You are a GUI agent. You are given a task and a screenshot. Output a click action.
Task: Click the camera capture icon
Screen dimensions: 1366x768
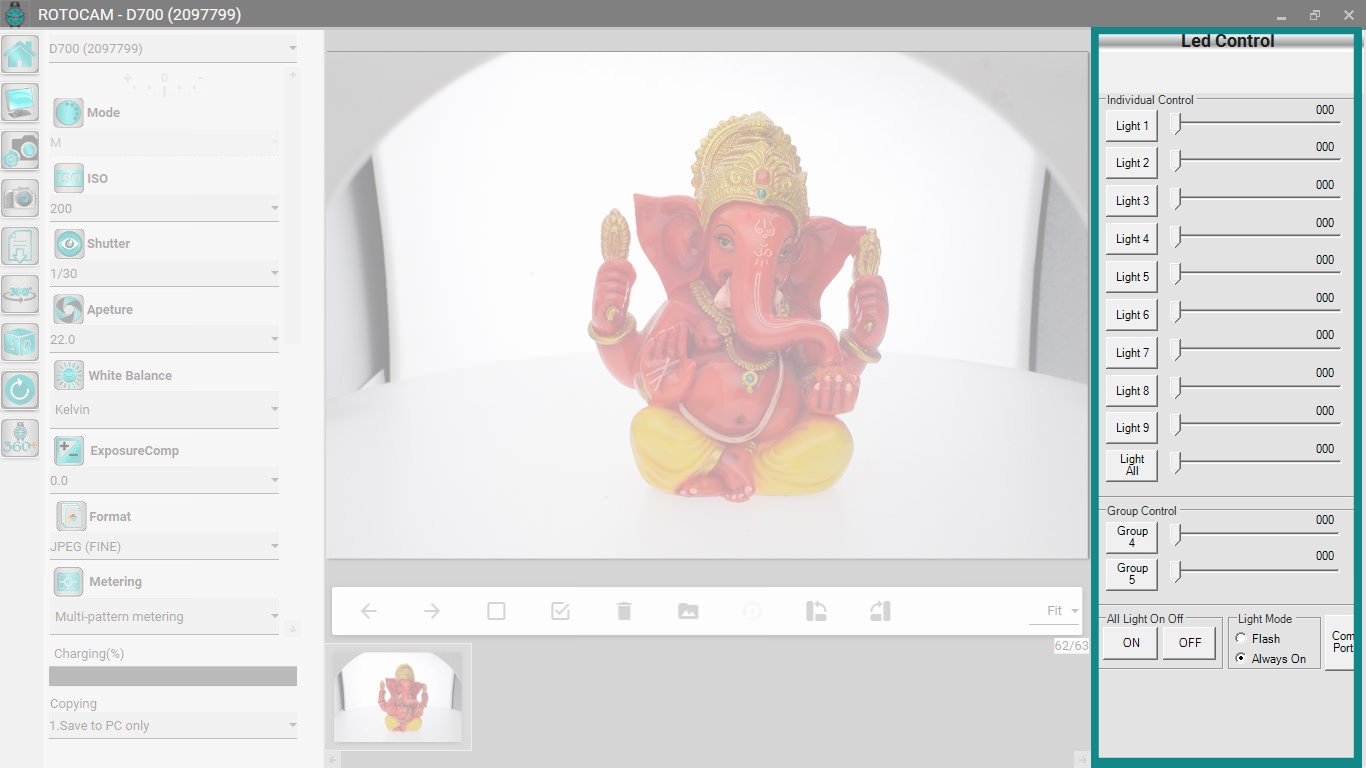pyautogui.click(x=20, y=198)
